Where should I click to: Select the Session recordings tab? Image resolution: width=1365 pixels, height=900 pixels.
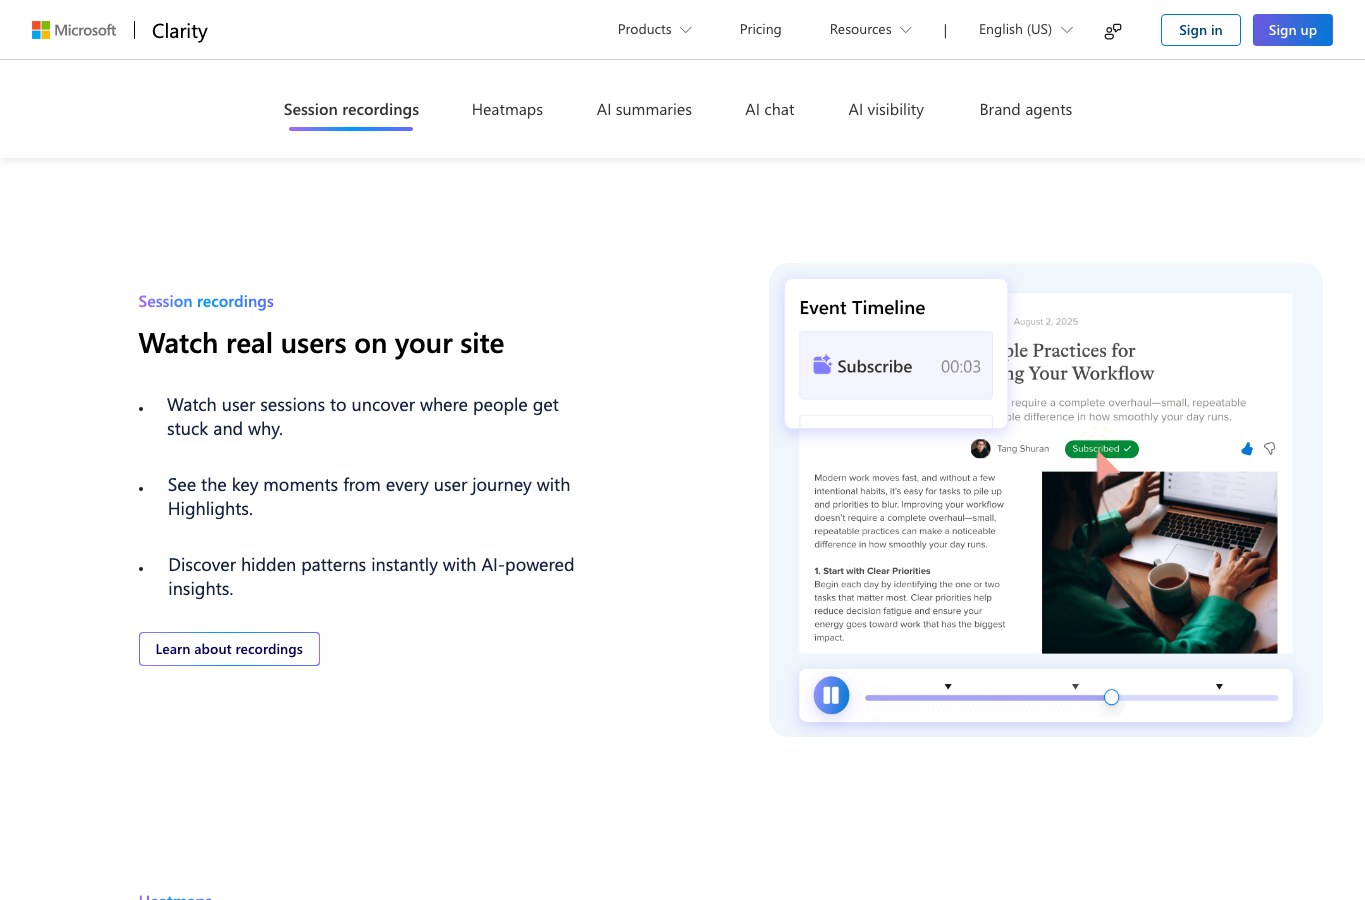coord(351,110)
